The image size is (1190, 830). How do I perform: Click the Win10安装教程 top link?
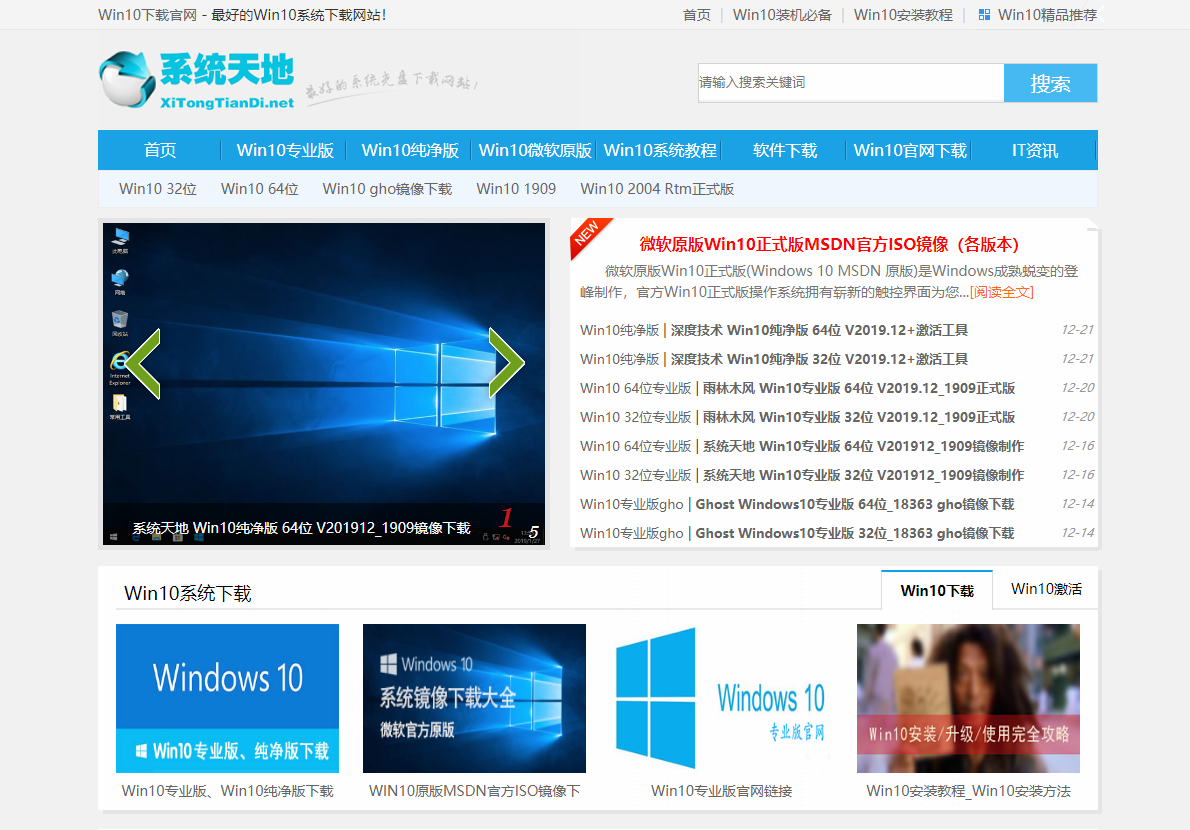(903, 14)
